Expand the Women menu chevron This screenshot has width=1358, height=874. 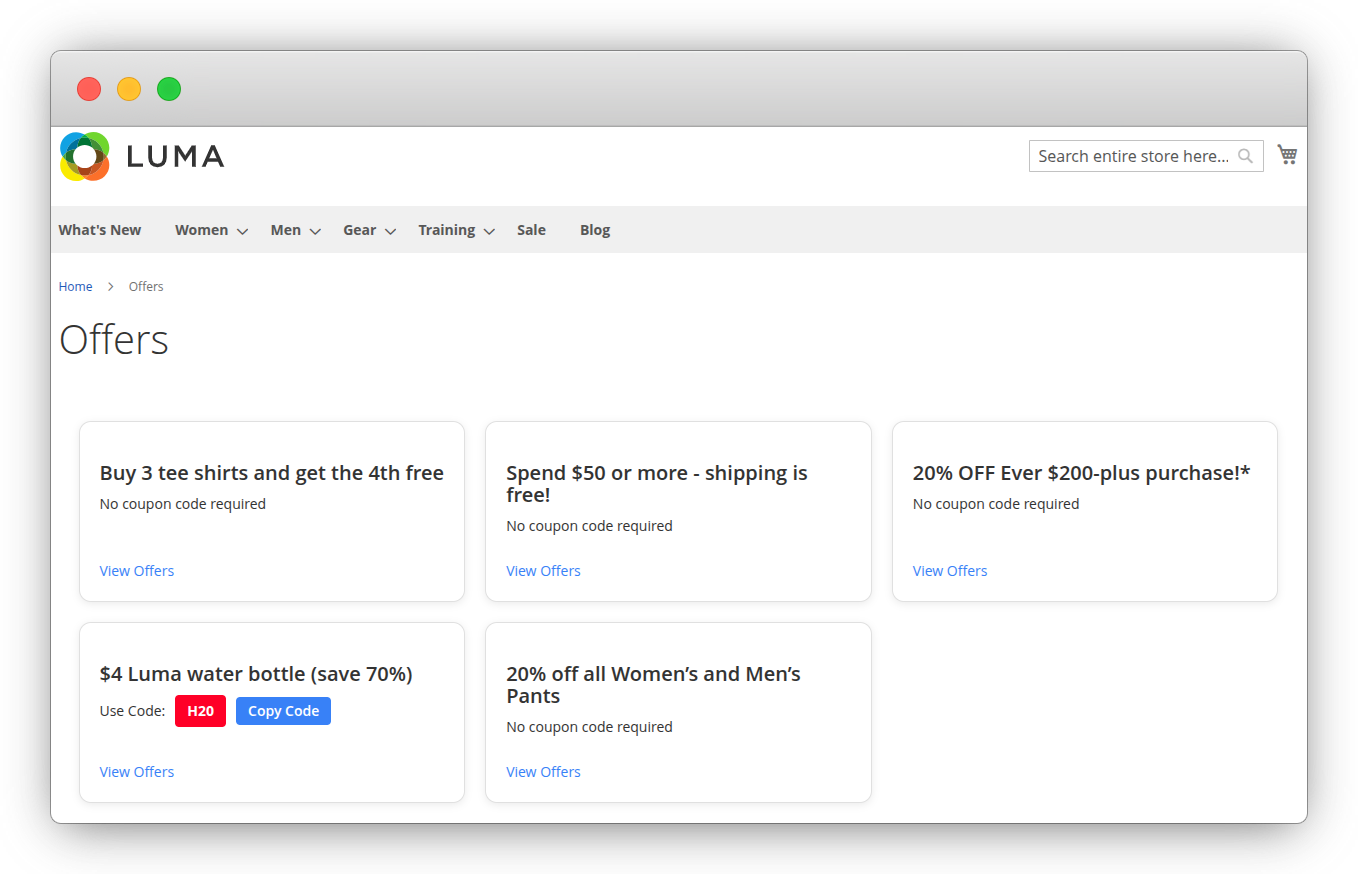[242, 231]
